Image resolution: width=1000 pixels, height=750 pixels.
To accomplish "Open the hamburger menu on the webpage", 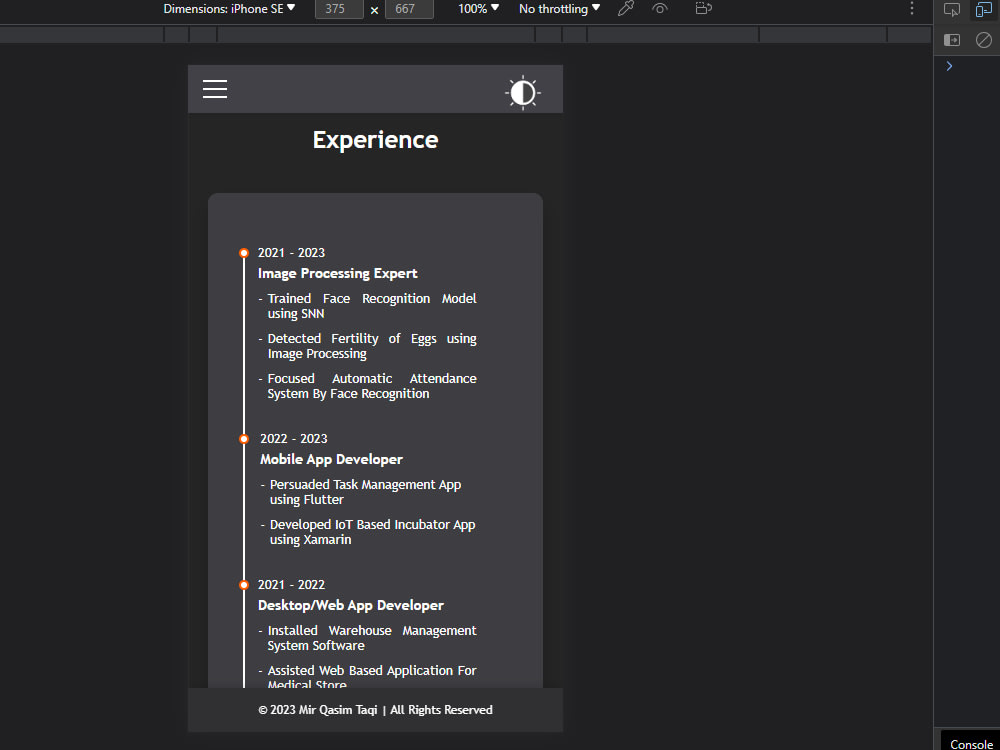I will click(215, 89).
